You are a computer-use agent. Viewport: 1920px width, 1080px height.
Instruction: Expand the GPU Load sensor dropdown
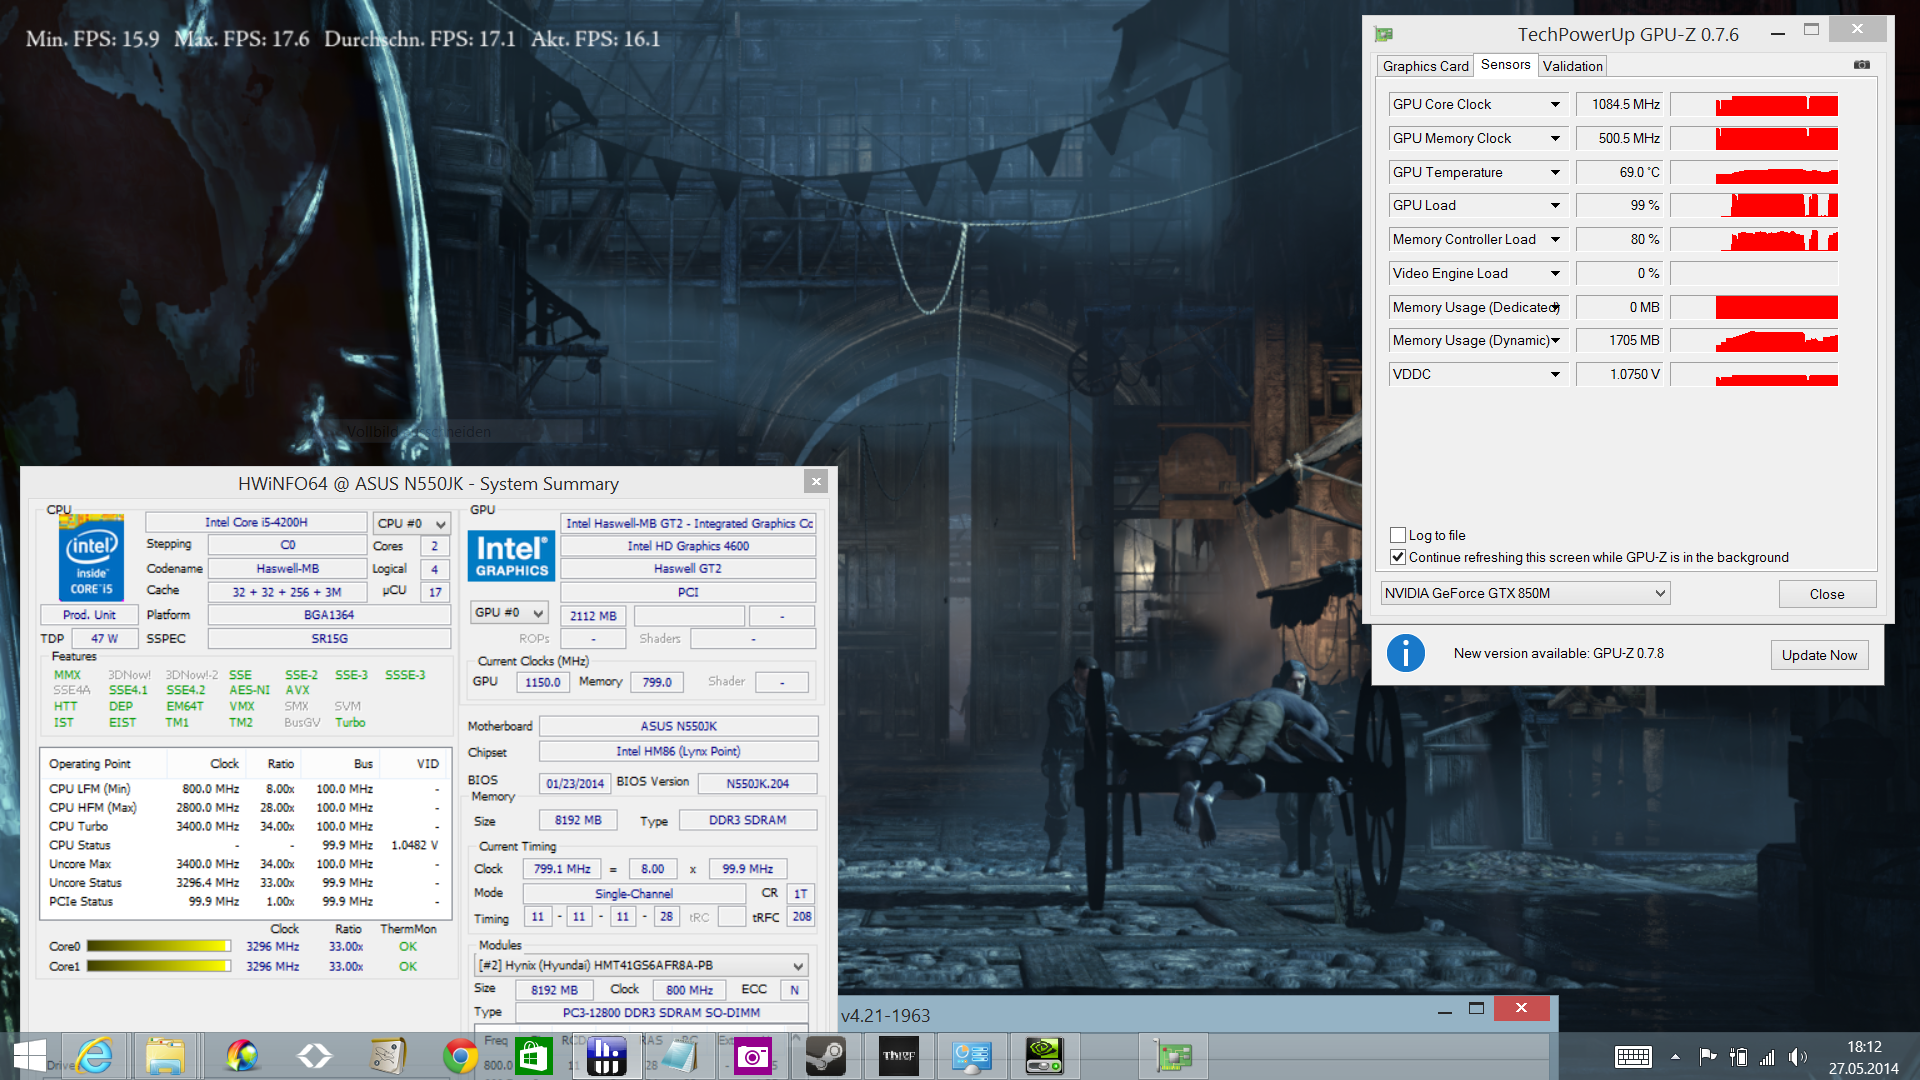coord(1555,205)
